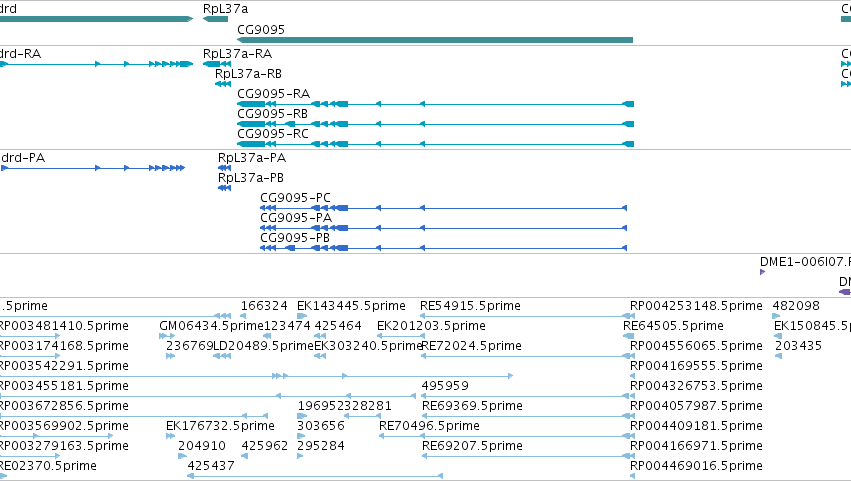
Task: Select the RpL37a-PA protein arrow glyph
Action: [225, 168]
